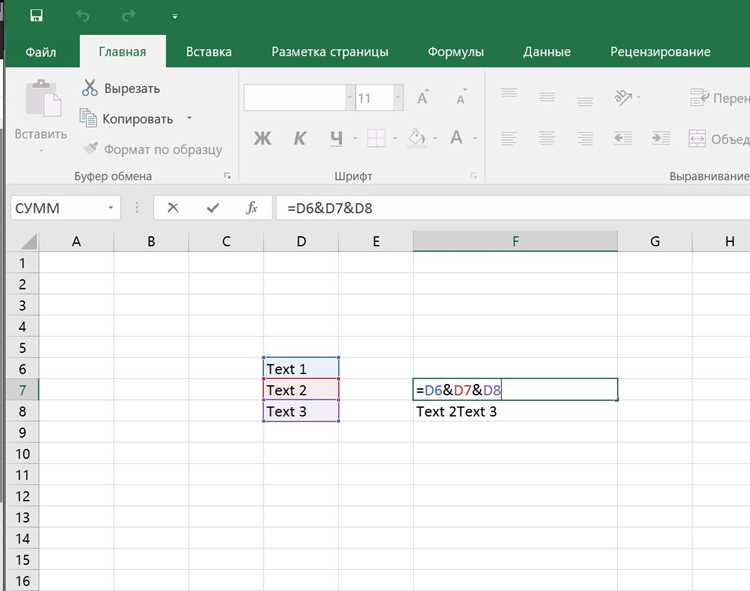This screenshot has width=750, height=591.
Task: Click the increase indent icon
Action: tap(661, 139)
